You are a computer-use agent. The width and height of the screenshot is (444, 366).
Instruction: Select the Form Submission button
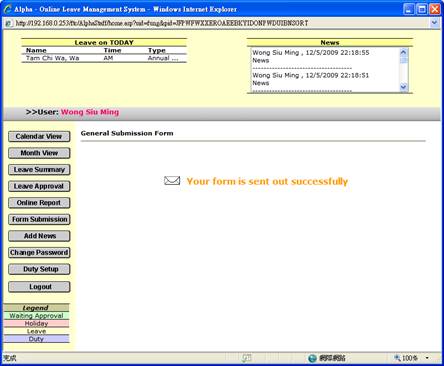tap(39, 219)
